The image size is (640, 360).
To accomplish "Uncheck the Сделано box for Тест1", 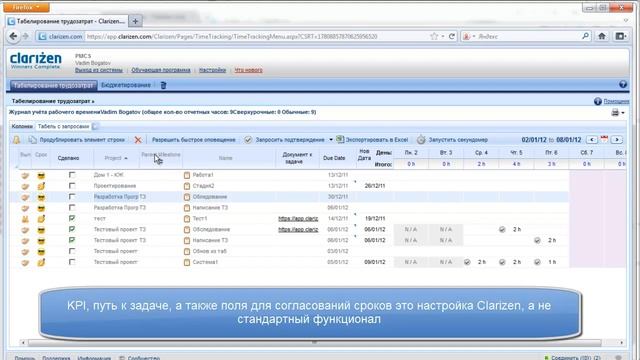I will [72, 218].
